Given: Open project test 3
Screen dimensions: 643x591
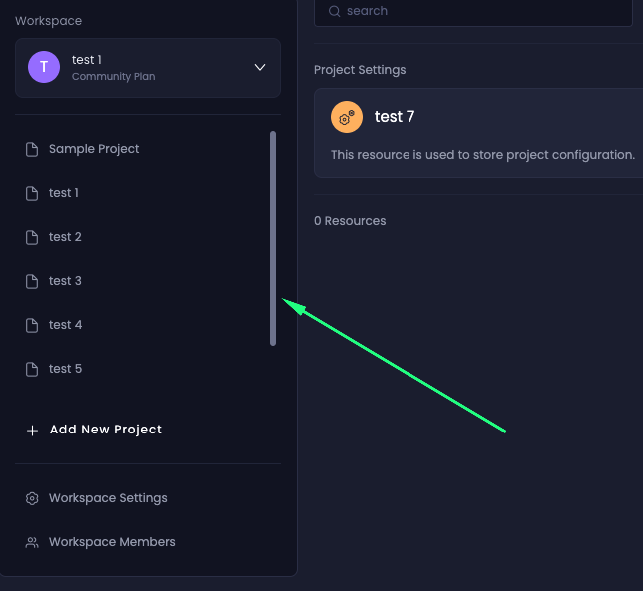Looking at the screenshot, I should (x=65, y=281).
